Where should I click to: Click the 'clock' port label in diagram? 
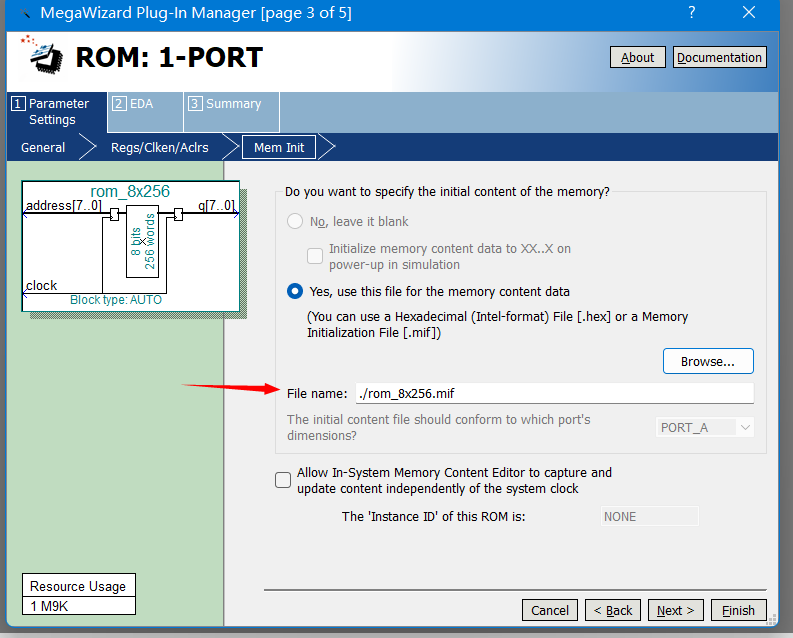41,286
